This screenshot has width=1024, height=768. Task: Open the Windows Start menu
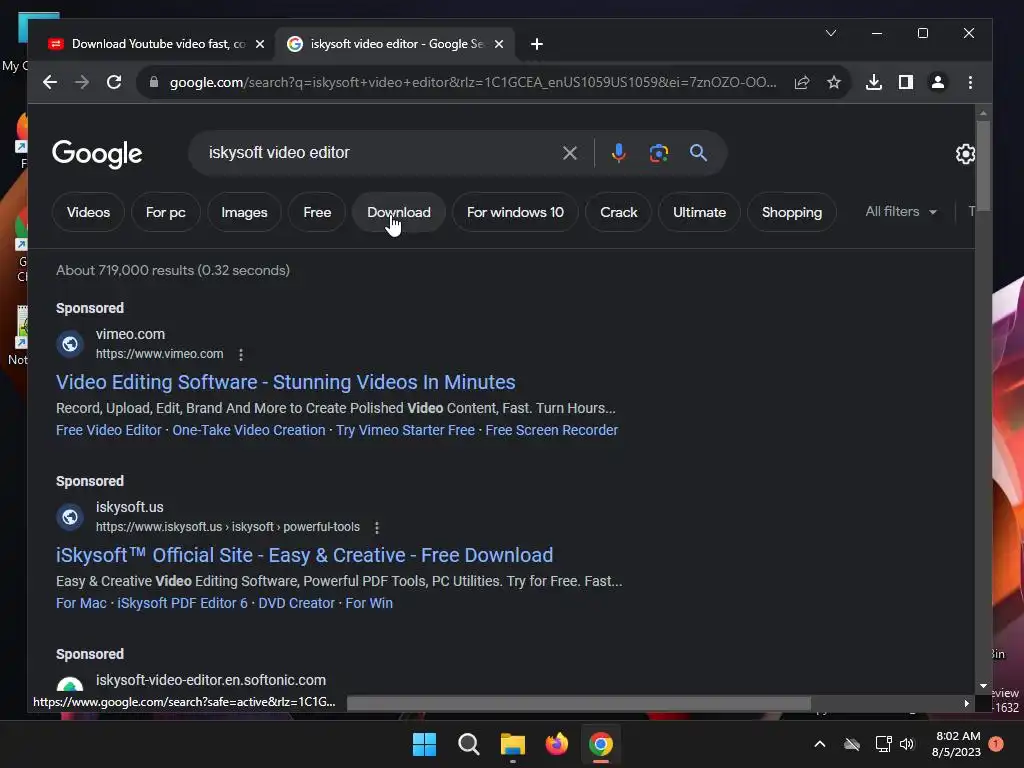[424, 744]
